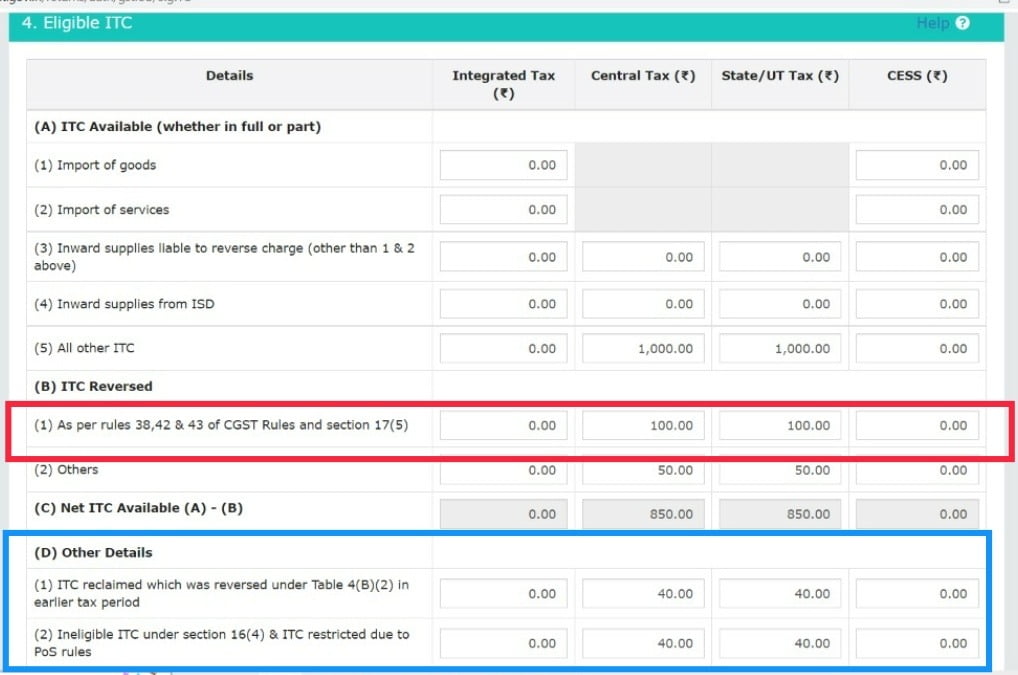Image resolution: width=1018 pixels, height=675 pixels.
Task: Open the Help link in Eligible ITC header
Action: 932,23
